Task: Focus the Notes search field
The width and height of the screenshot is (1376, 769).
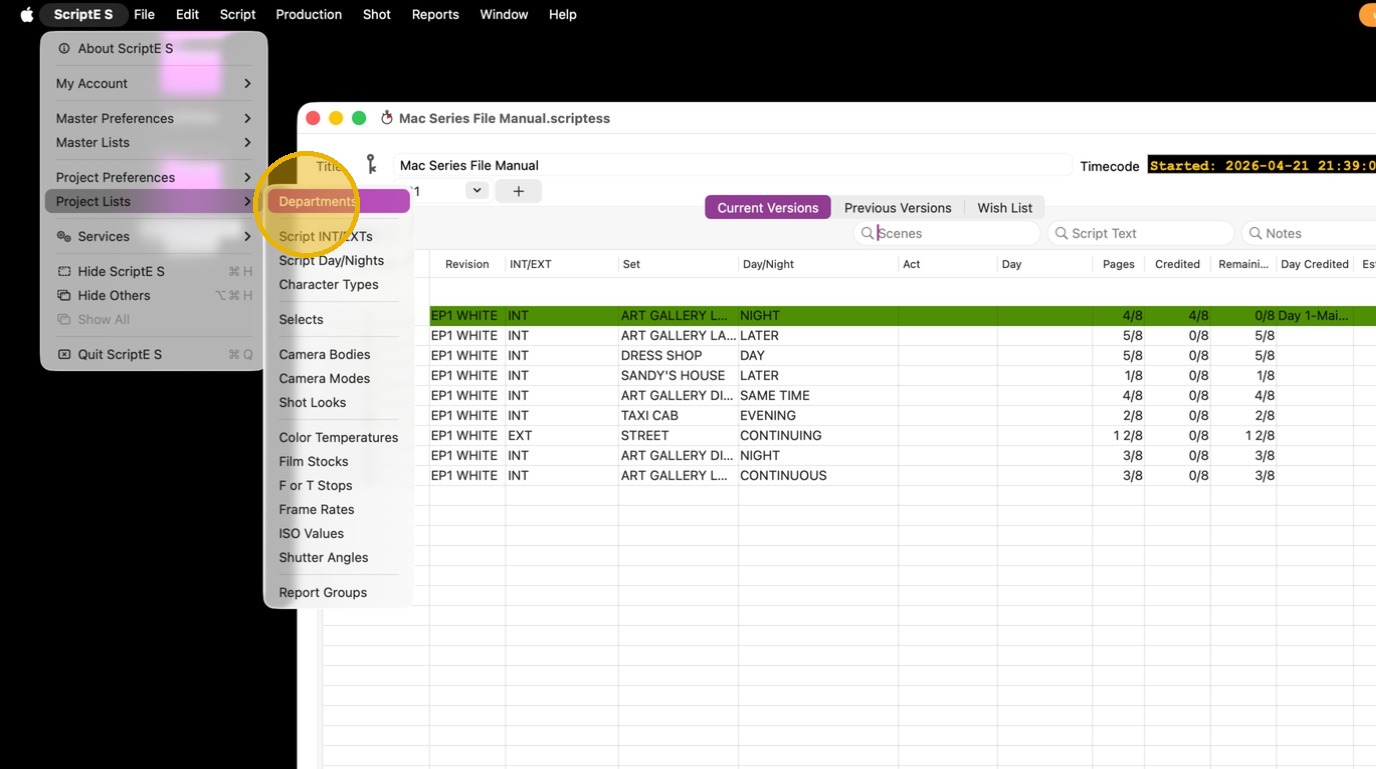Action: coord(1310,233)
